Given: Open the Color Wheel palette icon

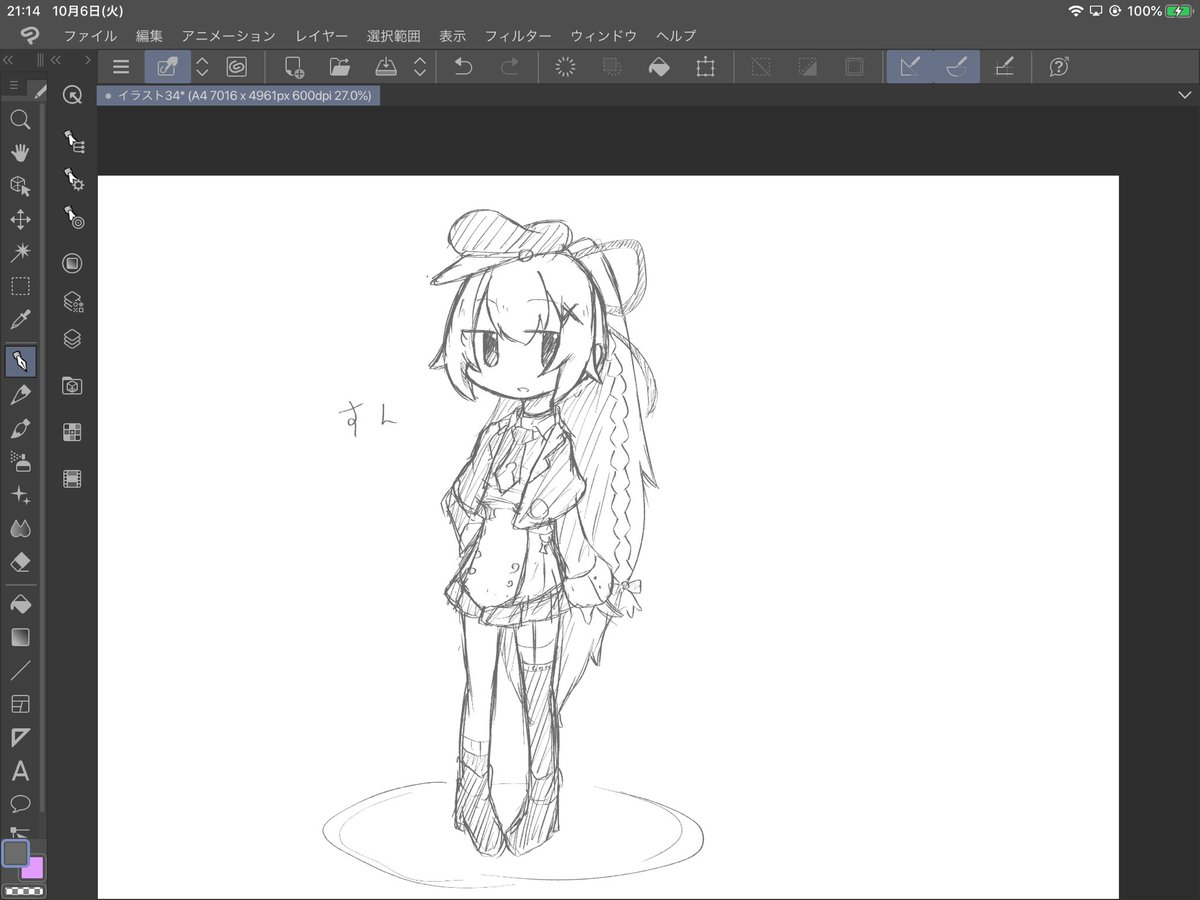Looking at the screenshot, I should 72,263.
